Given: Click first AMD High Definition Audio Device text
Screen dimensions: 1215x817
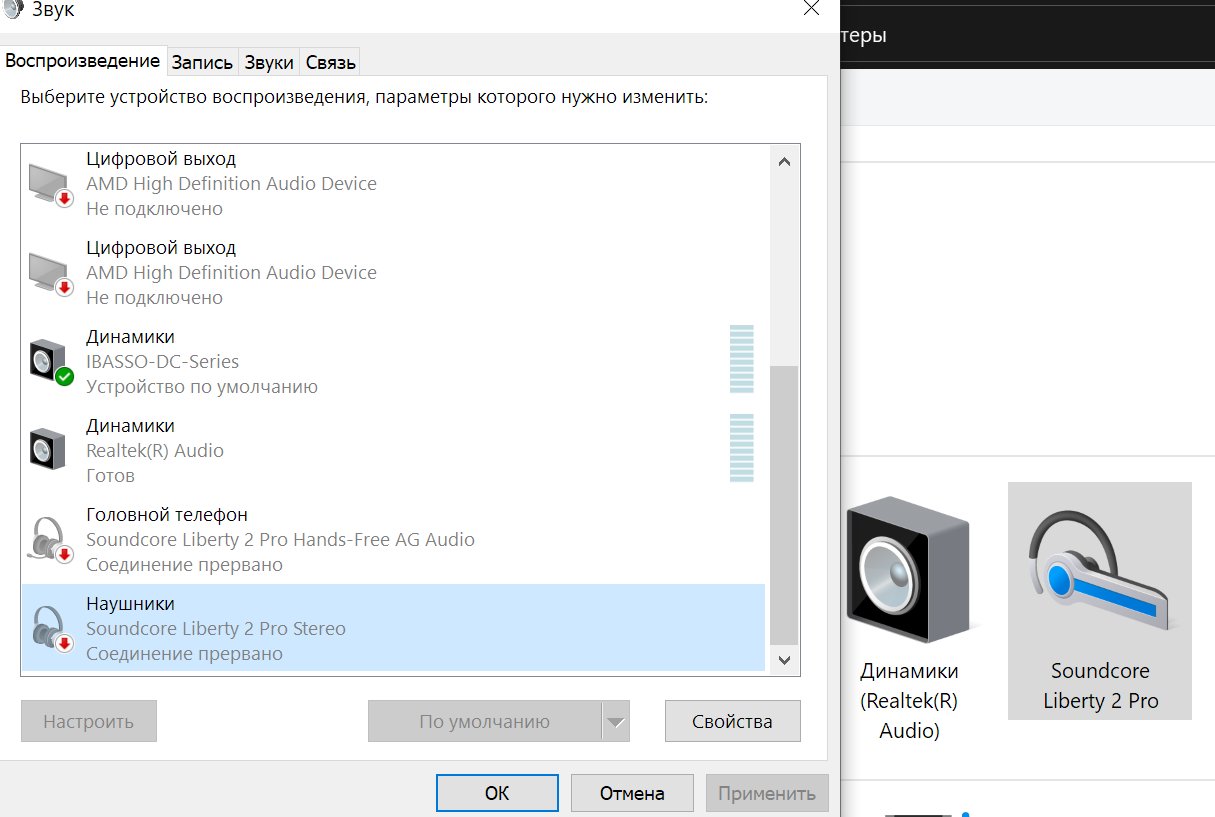Looking at the screenshot, I should (231, 184).
